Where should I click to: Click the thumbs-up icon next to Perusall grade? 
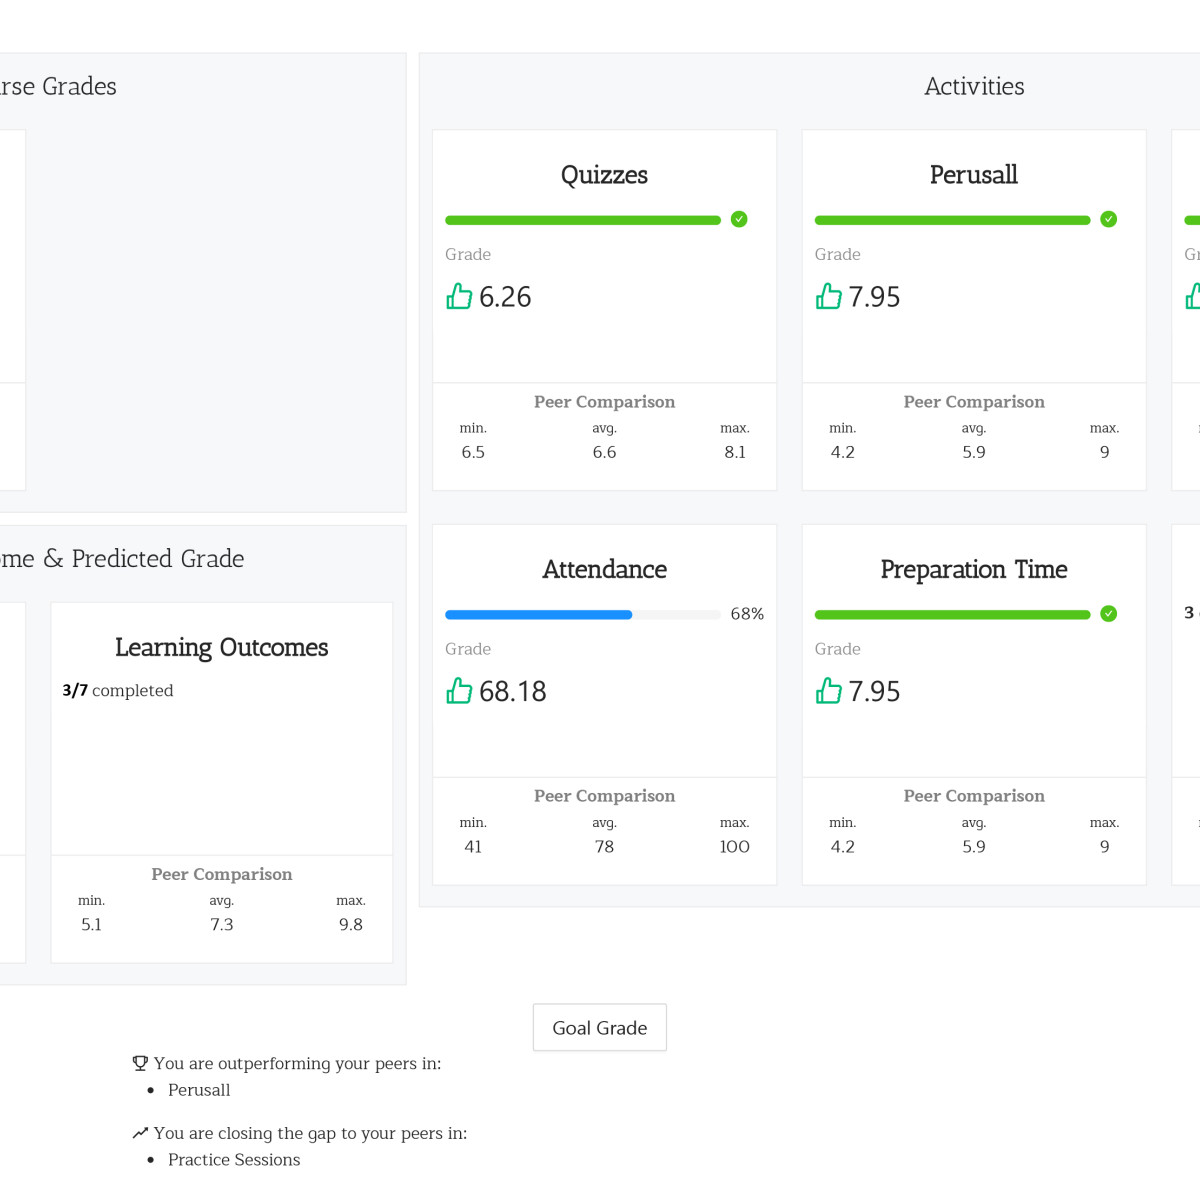829,297
